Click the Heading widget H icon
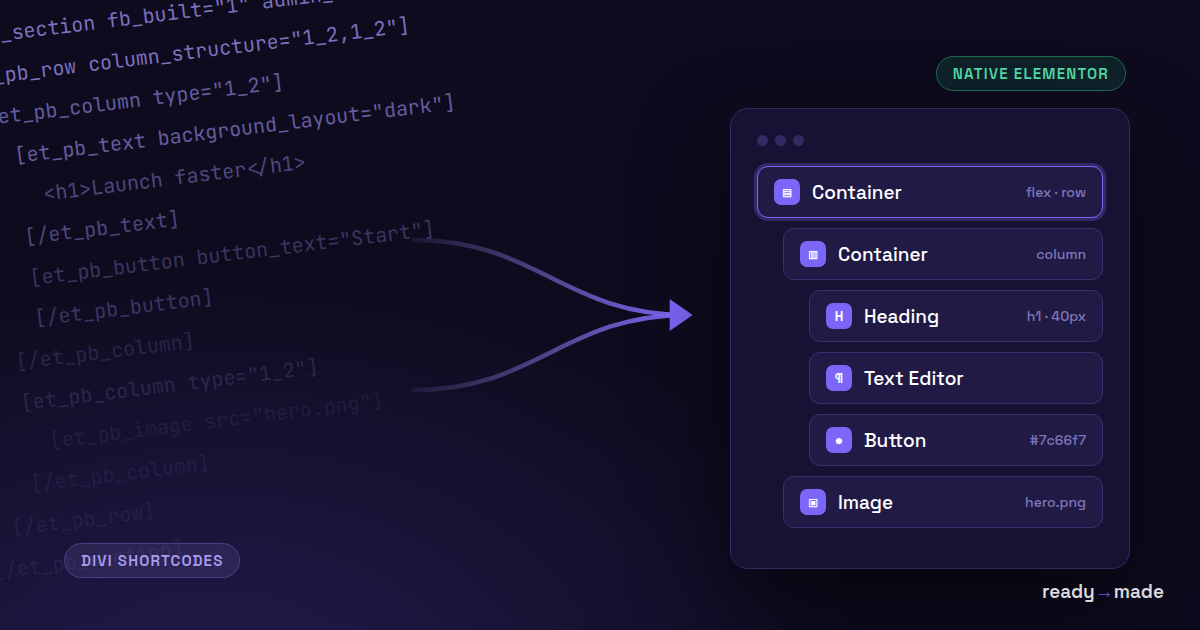The width and height of the screenshot is (1200, 630). [x=839, y=316]
